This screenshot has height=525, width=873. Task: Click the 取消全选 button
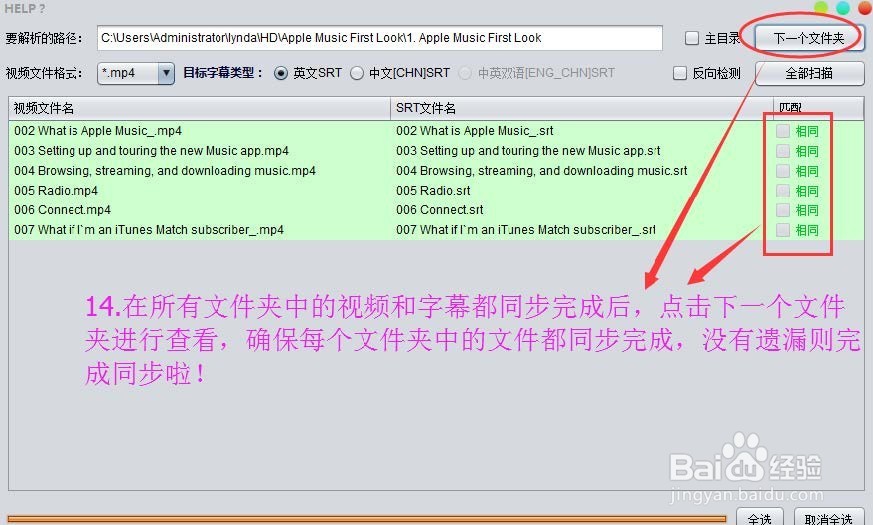(x=829, y=518)
